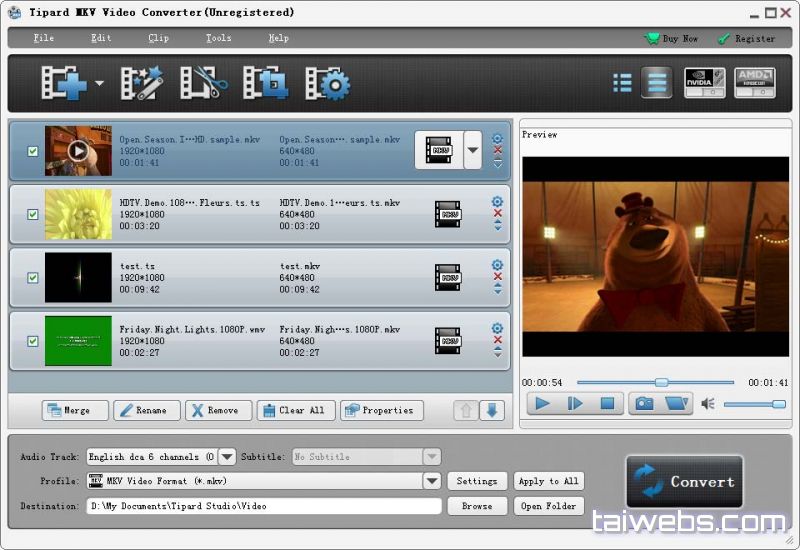Open the Crop video tool
This screenshot has height=550, width=800.
[266, 83]
